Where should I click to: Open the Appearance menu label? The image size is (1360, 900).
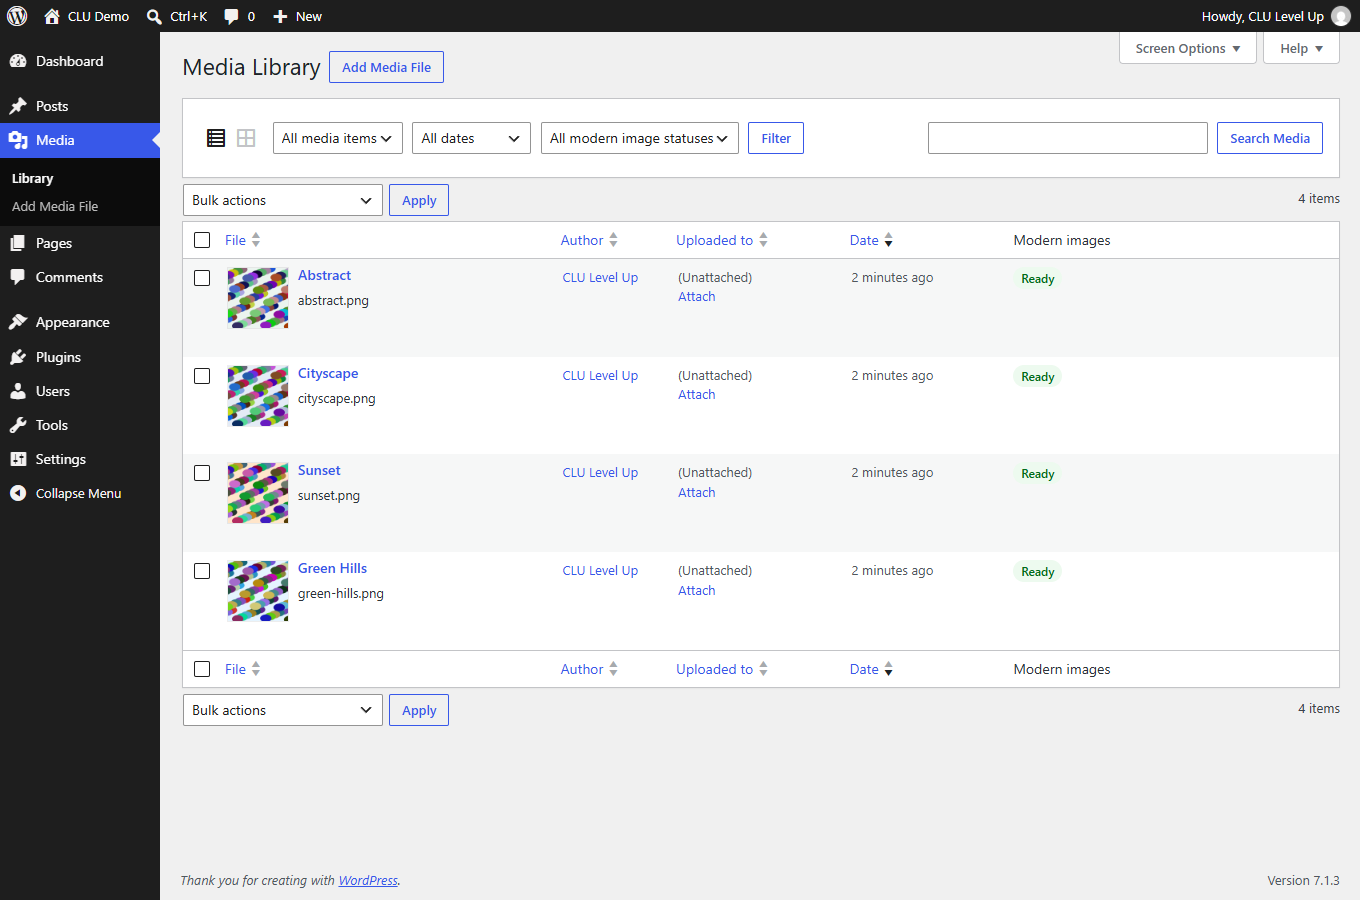tap(73, 322)
